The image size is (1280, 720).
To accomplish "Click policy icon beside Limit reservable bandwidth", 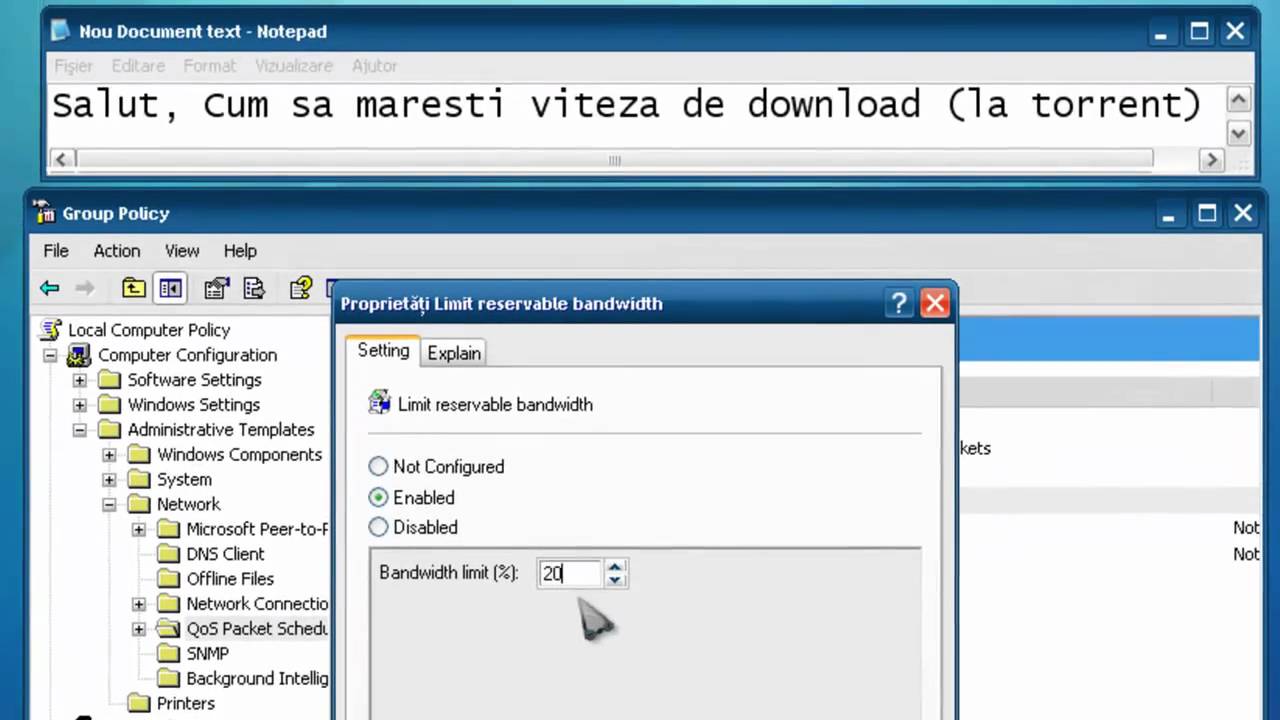I will coord(379,403).
